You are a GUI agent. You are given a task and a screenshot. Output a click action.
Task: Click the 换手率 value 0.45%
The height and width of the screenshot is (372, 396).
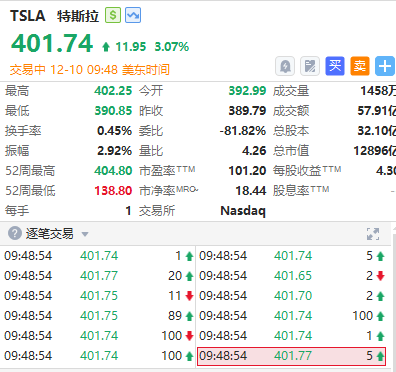pyautogui.click(x=114, y=131)
